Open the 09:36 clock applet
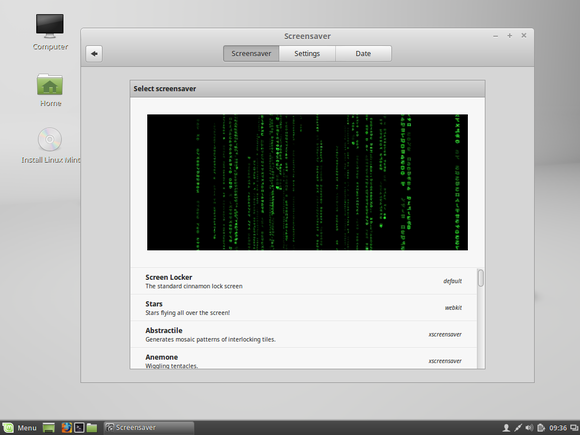This screenshot has width=580, height=435. point(558,428)
